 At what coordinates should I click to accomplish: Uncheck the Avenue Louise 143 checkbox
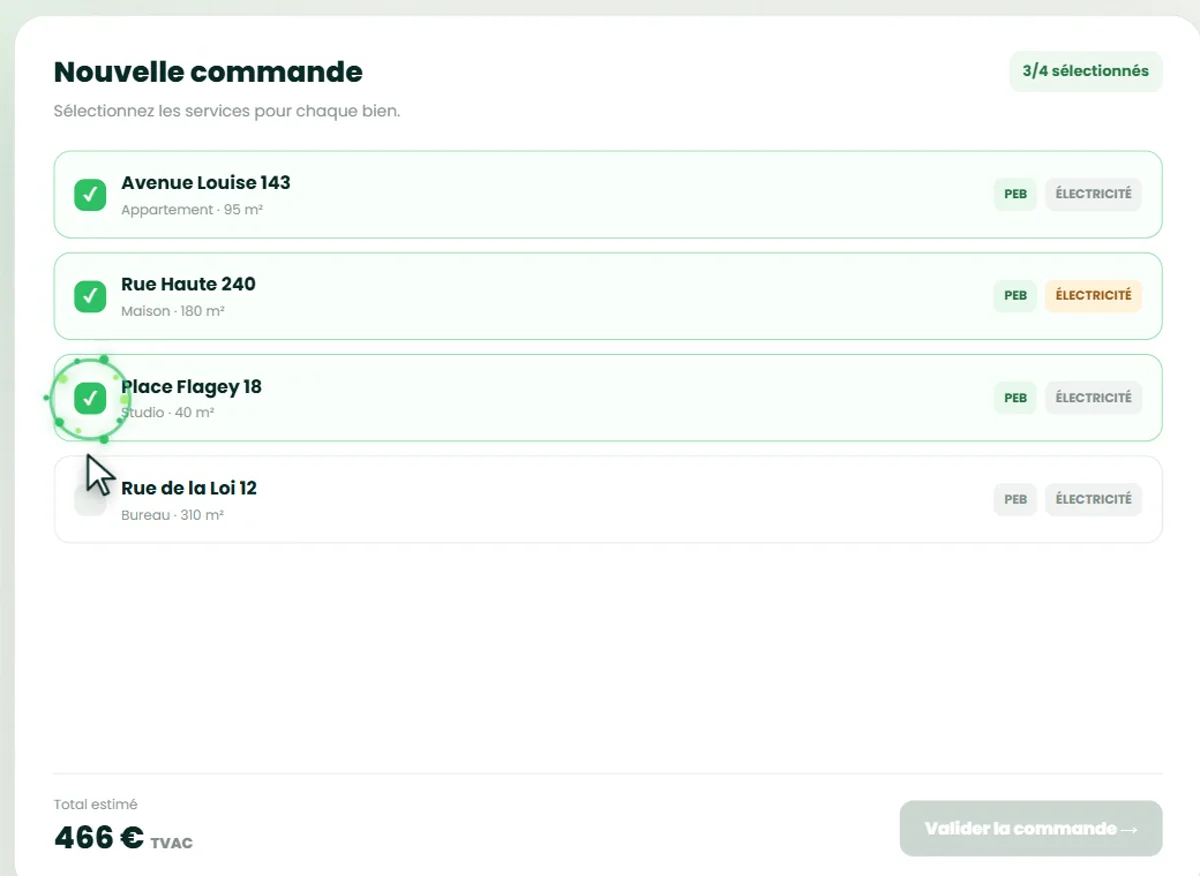tap(90, 194)
